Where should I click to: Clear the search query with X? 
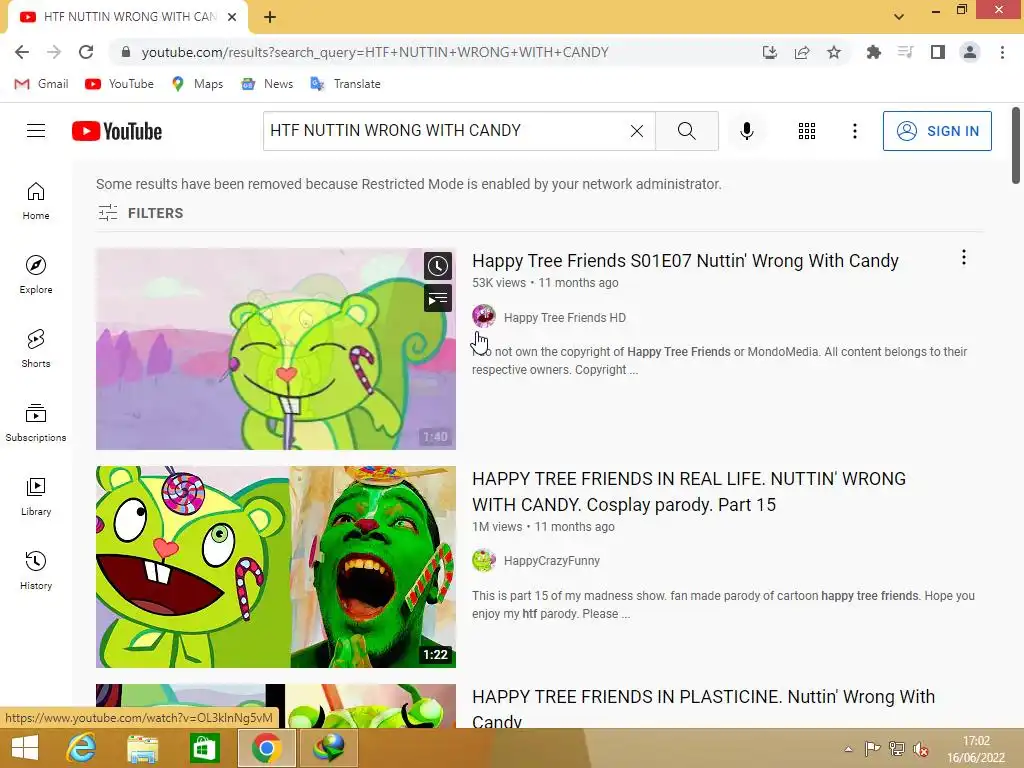(x=637, y=131)
